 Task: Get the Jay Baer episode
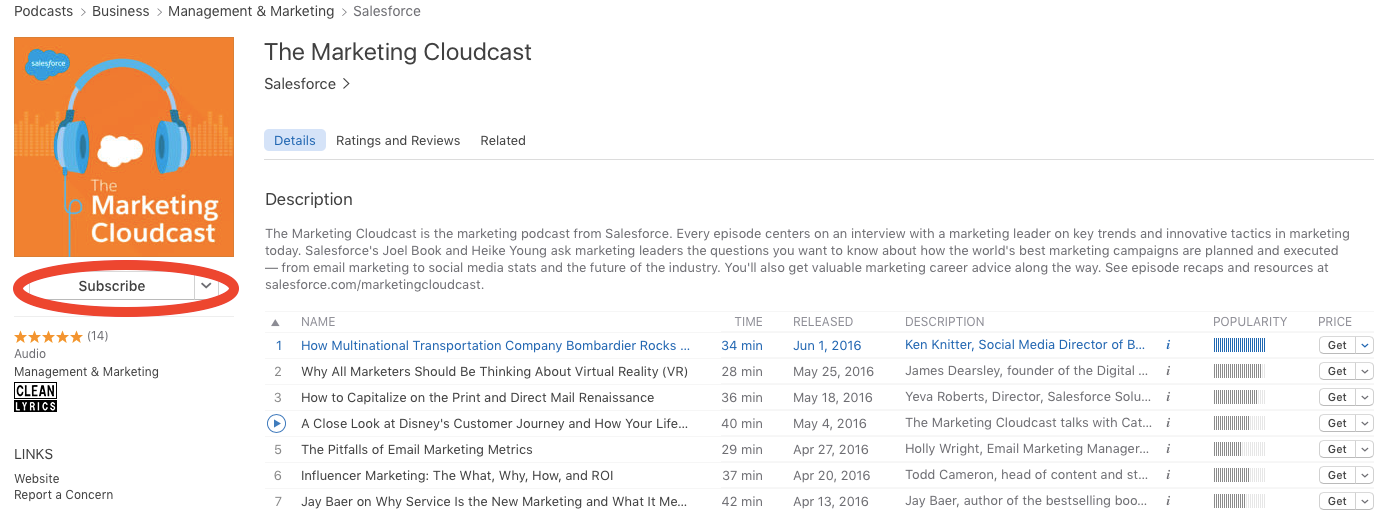1337,501
